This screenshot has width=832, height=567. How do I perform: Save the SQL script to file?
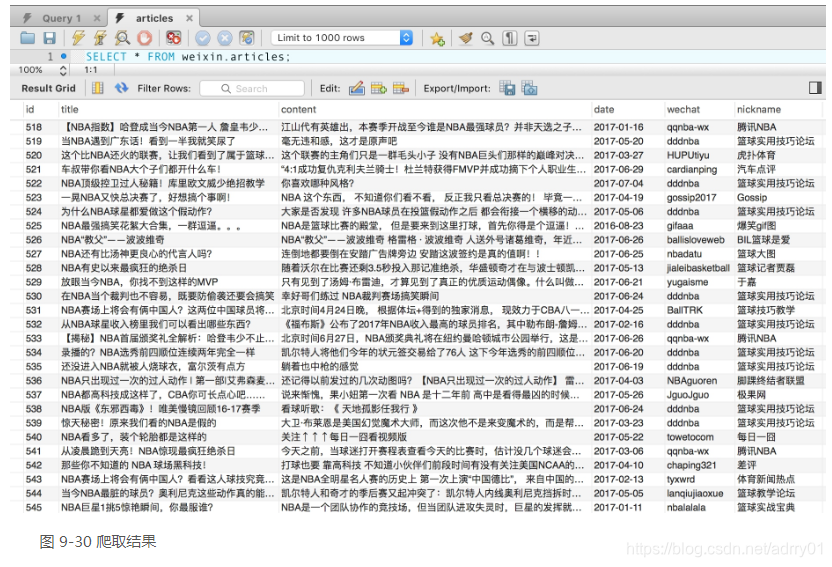49,38
